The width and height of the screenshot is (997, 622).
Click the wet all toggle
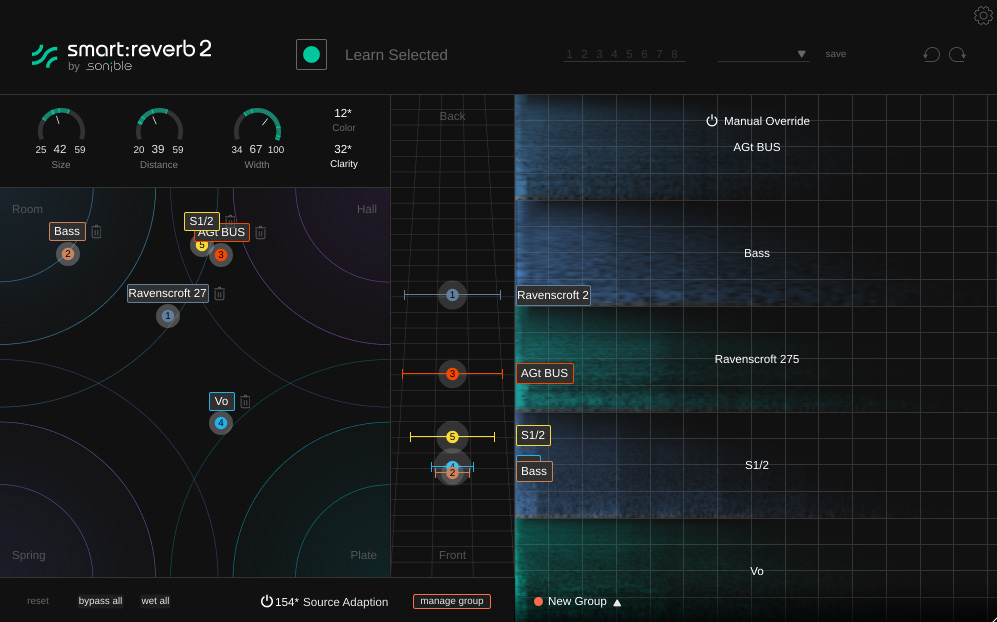coord(155,601)
